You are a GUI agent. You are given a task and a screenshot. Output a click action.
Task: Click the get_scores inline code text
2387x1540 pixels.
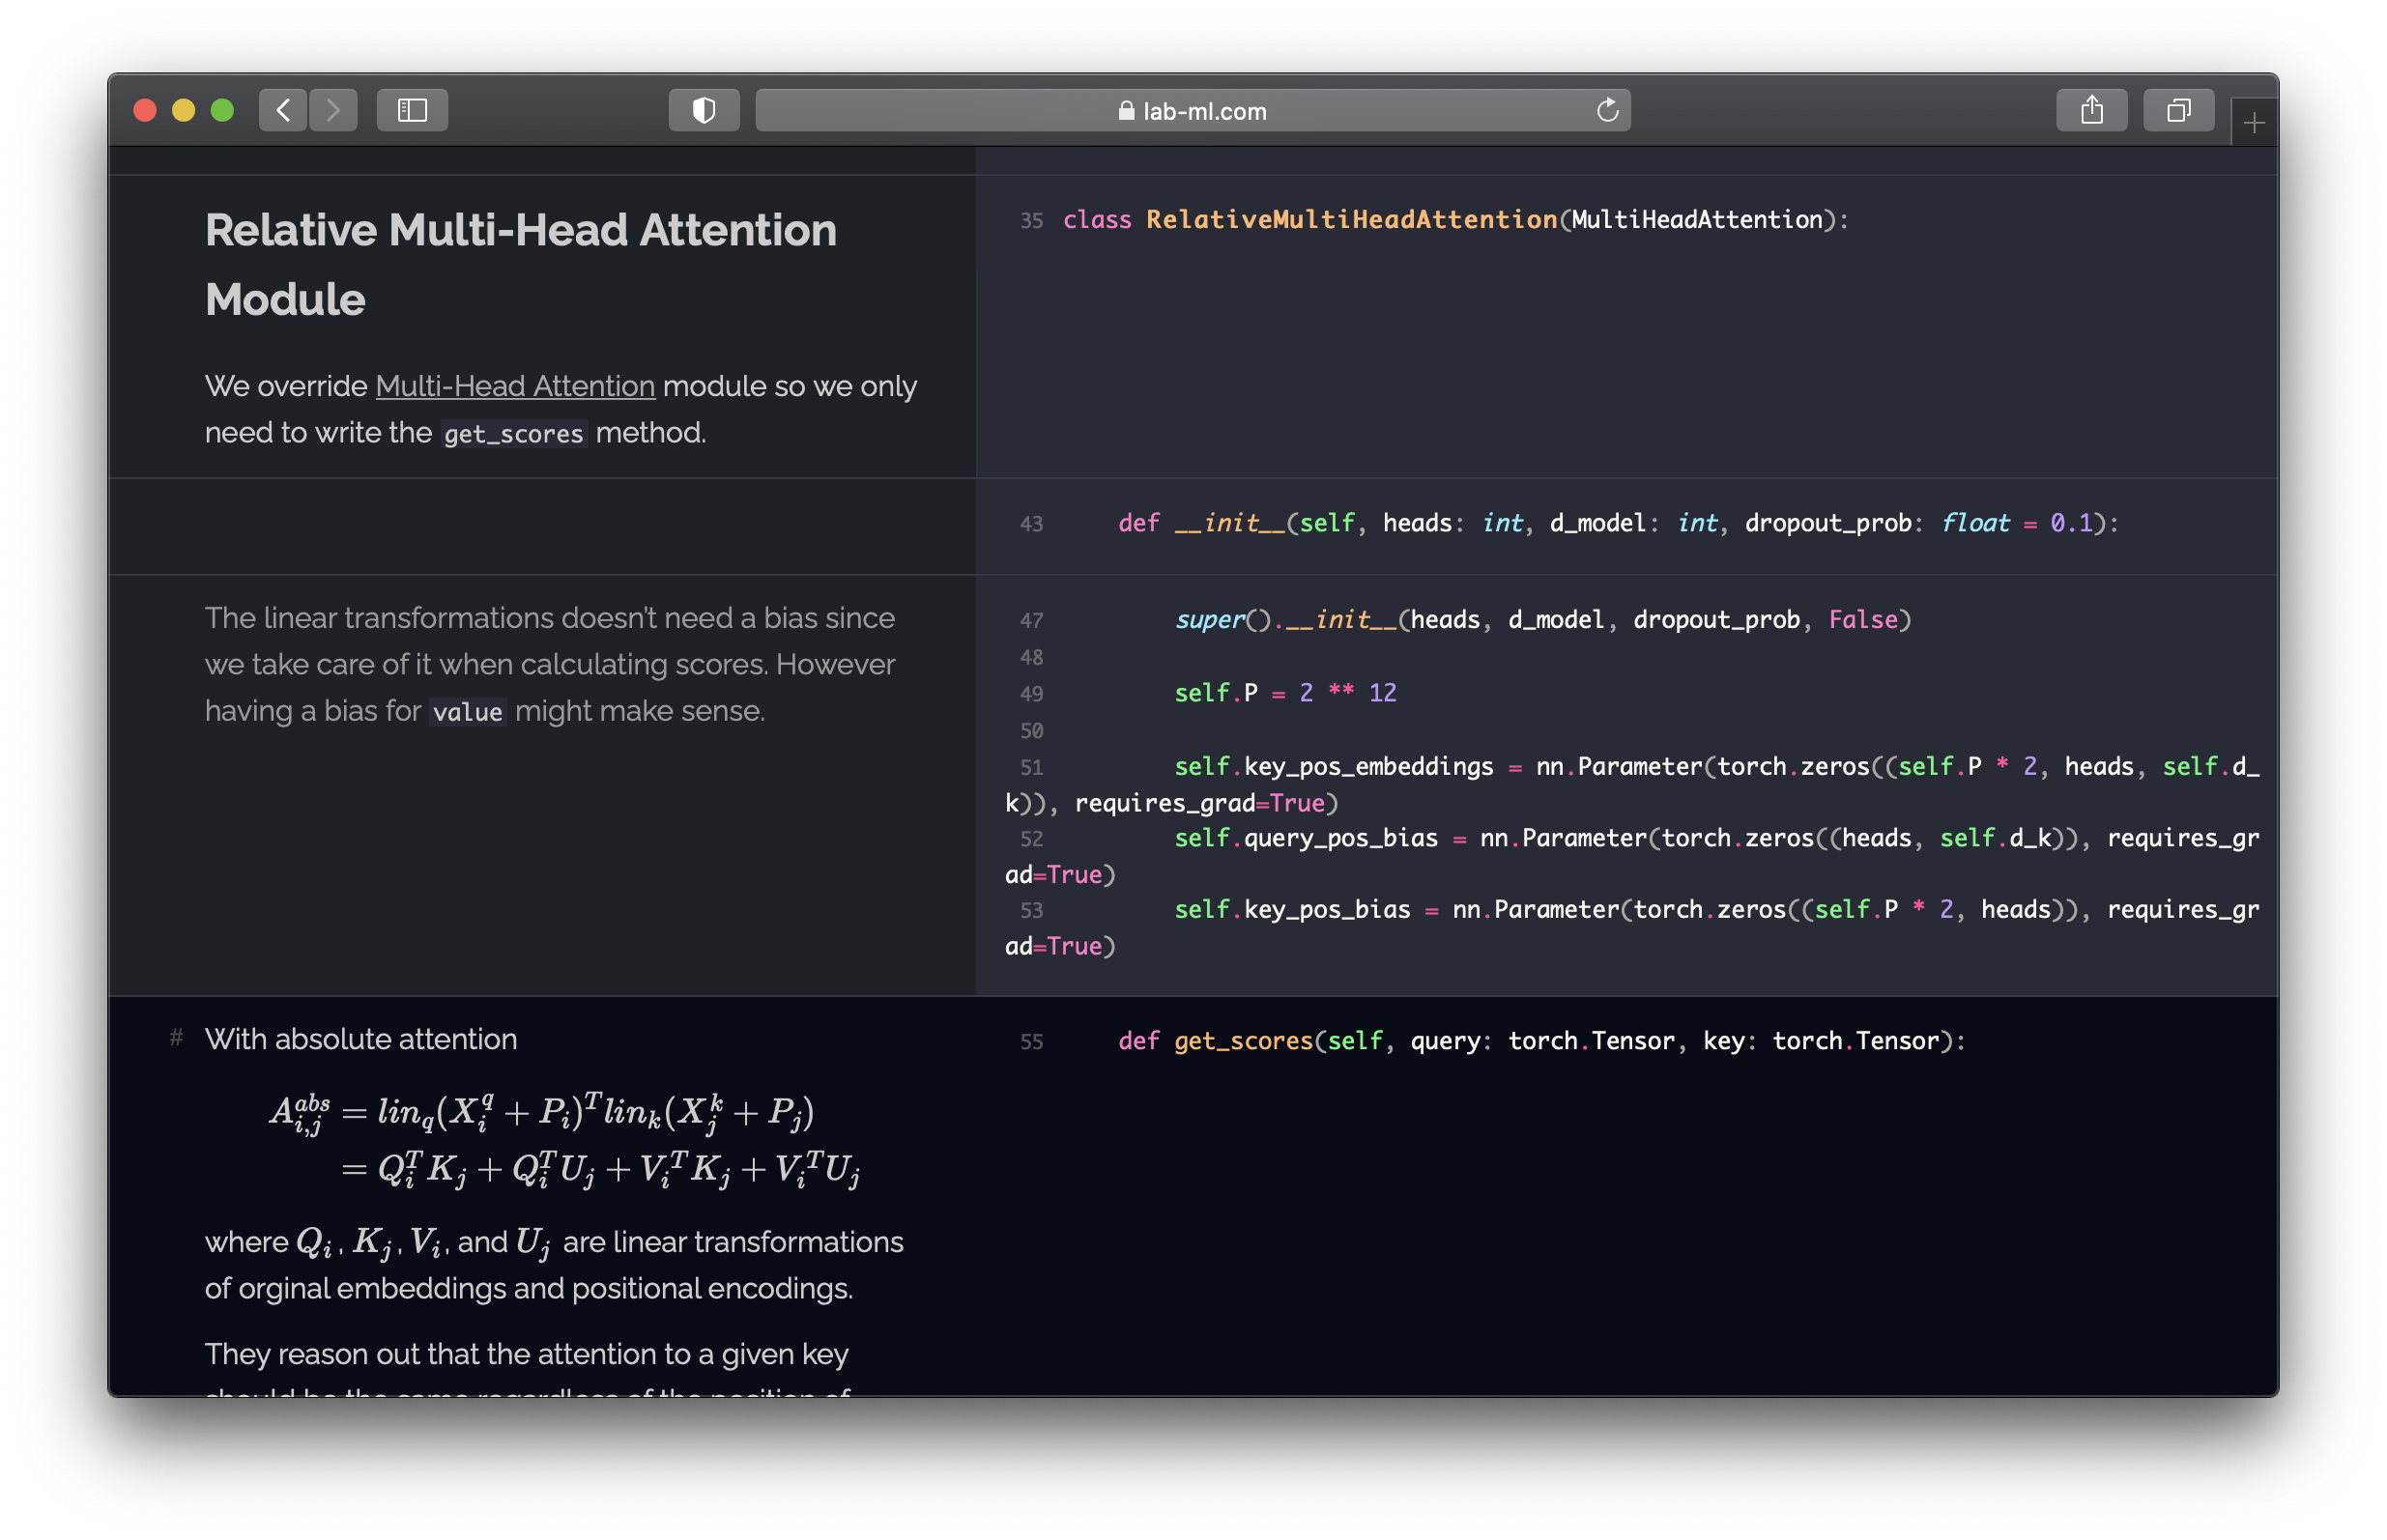(512, 434)
